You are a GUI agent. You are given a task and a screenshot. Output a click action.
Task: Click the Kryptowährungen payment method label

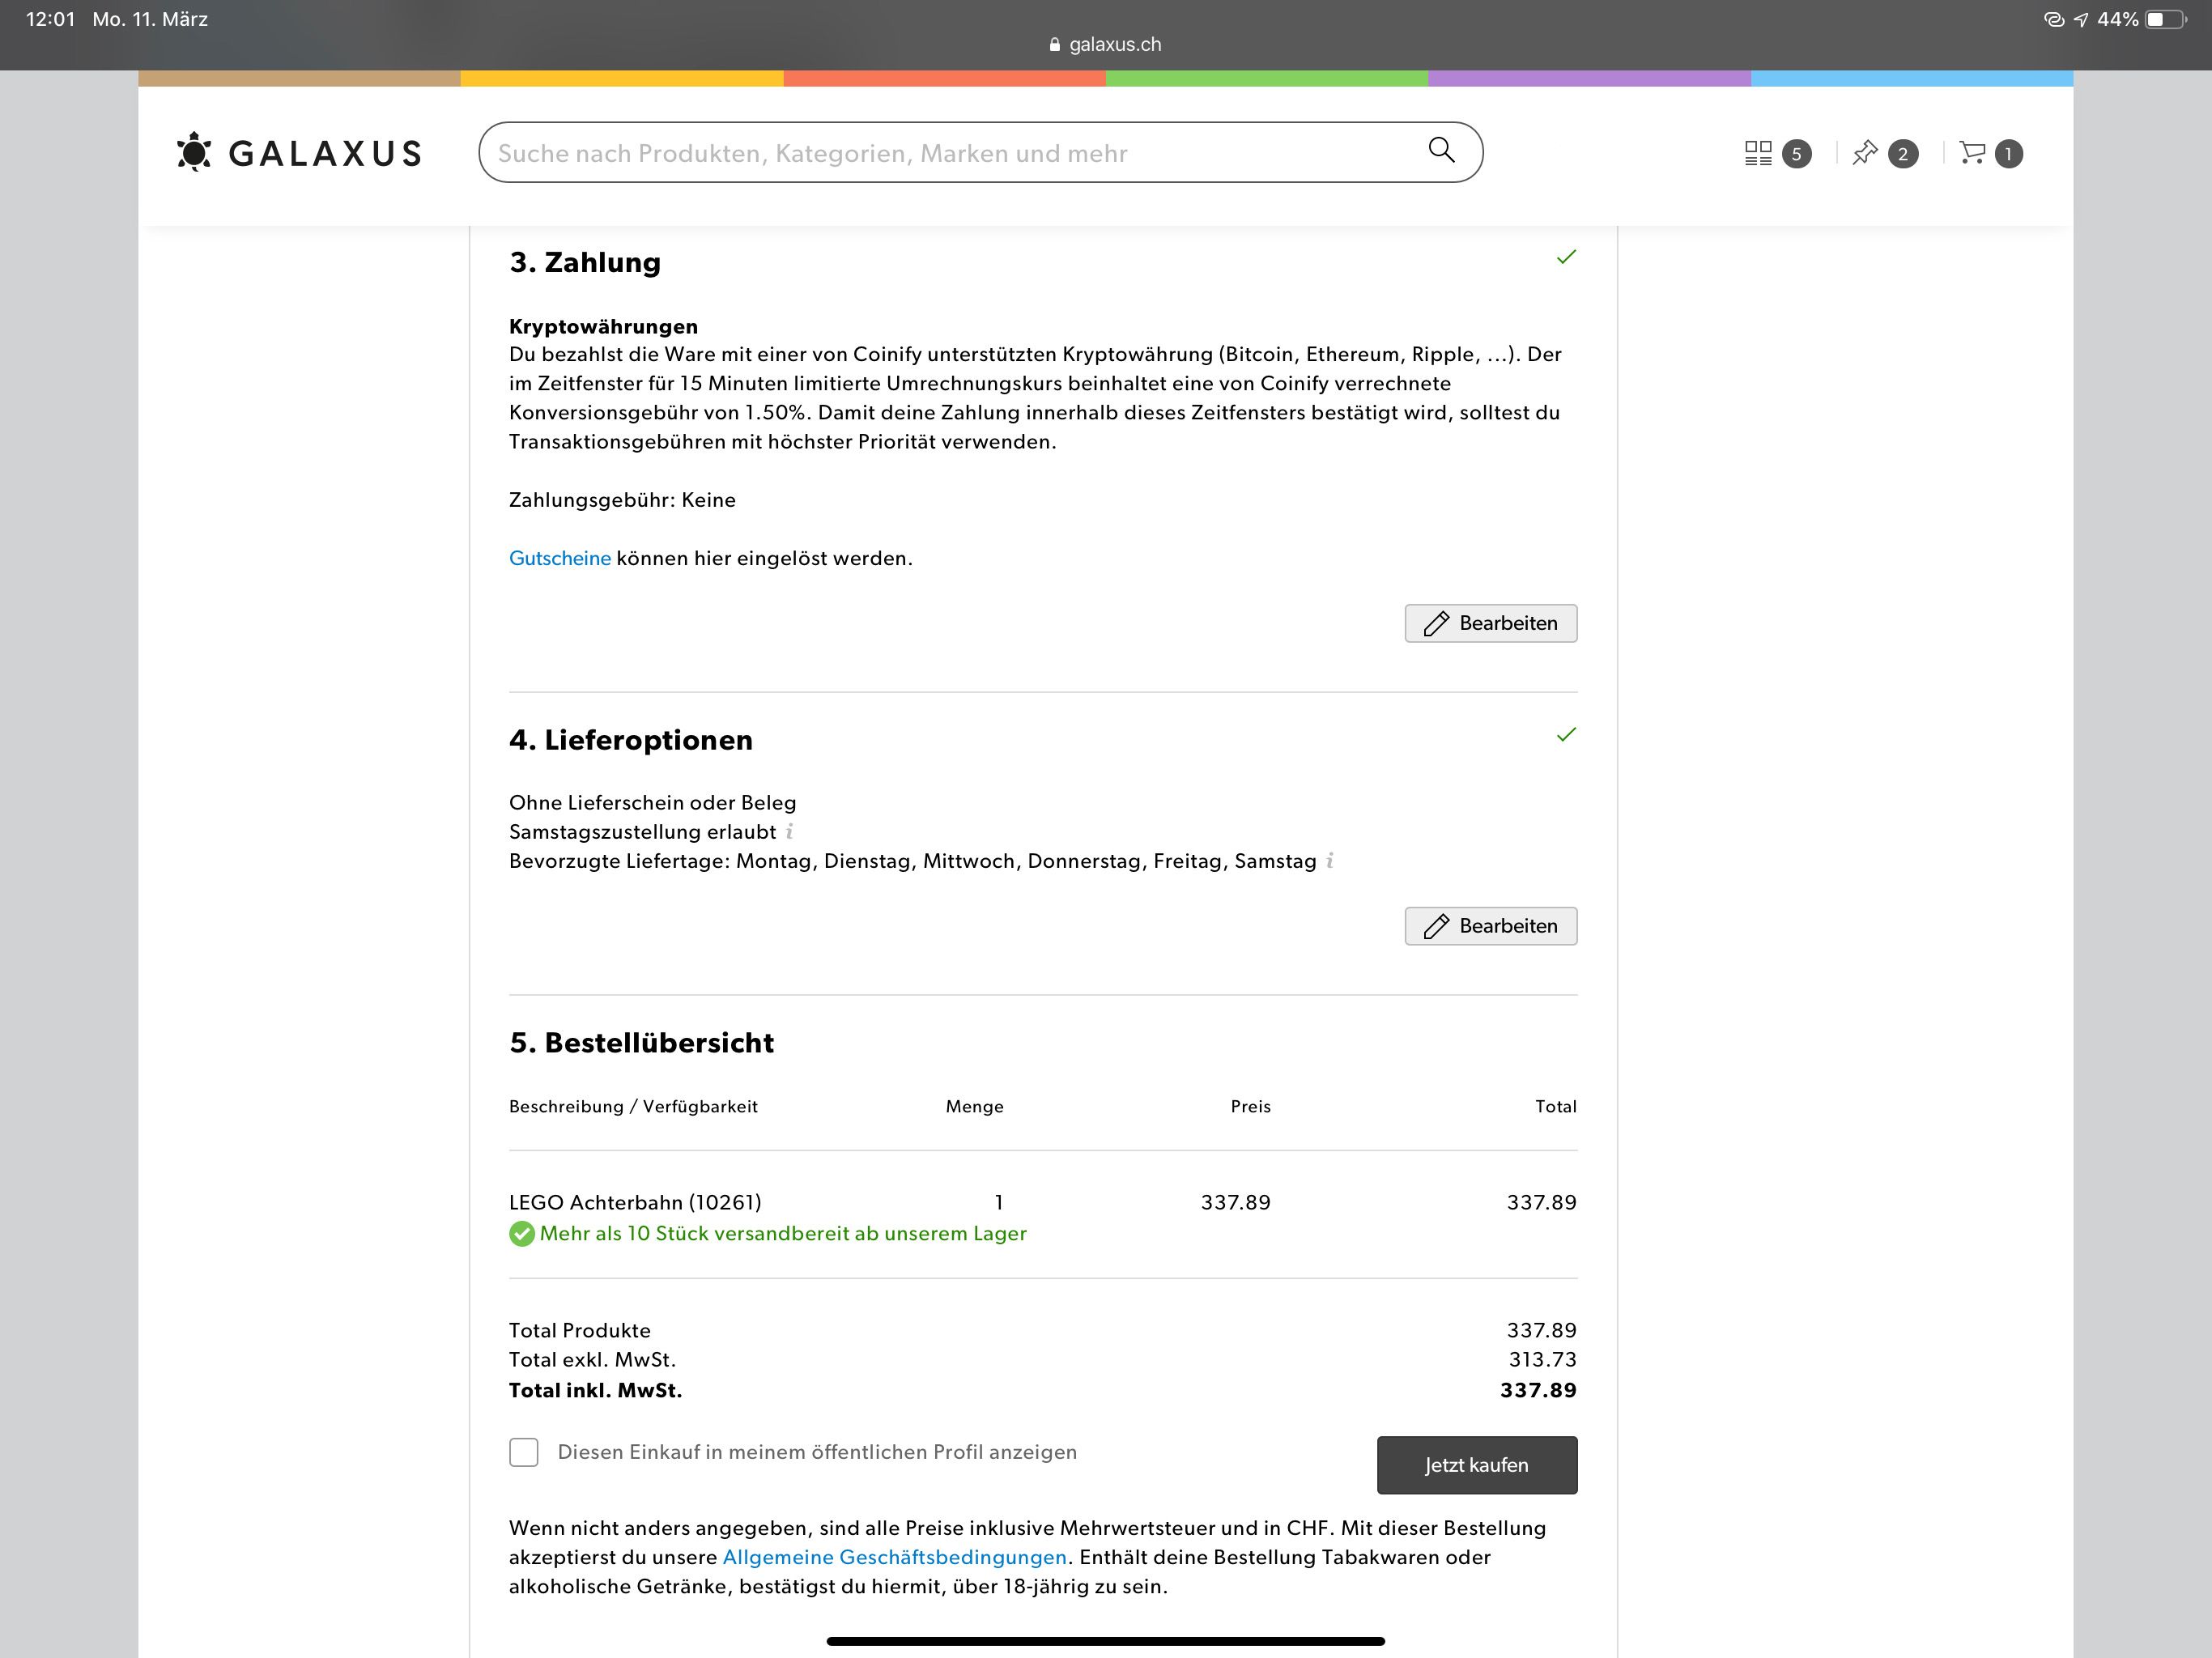(x=604, y=326)
